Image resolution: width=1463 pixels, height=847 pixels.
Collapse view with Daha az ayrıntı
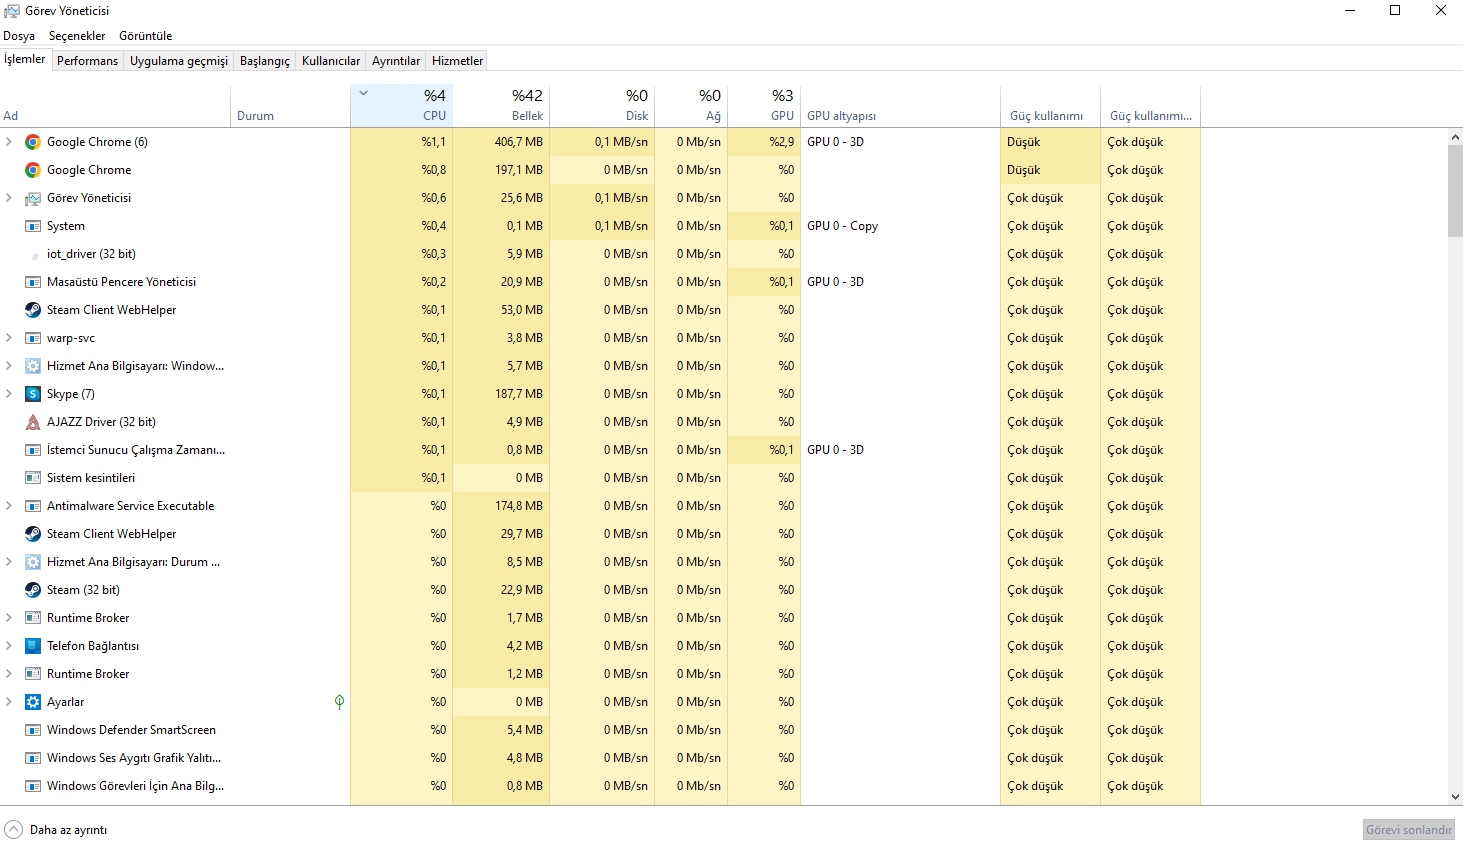pos(67,830)
